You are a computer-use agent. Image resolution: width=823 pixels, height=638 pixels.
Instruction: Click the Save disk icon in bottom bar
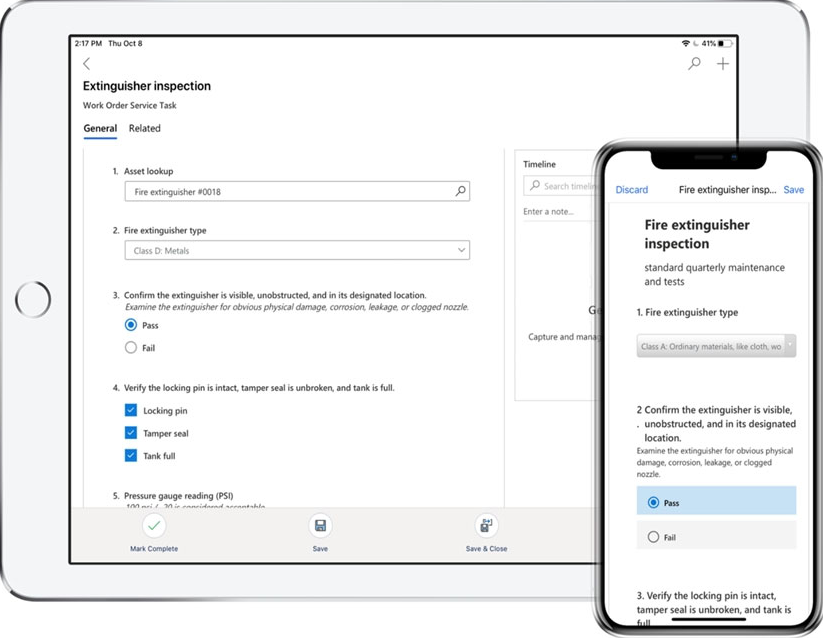pyautogui.click(x=320, y=526)
